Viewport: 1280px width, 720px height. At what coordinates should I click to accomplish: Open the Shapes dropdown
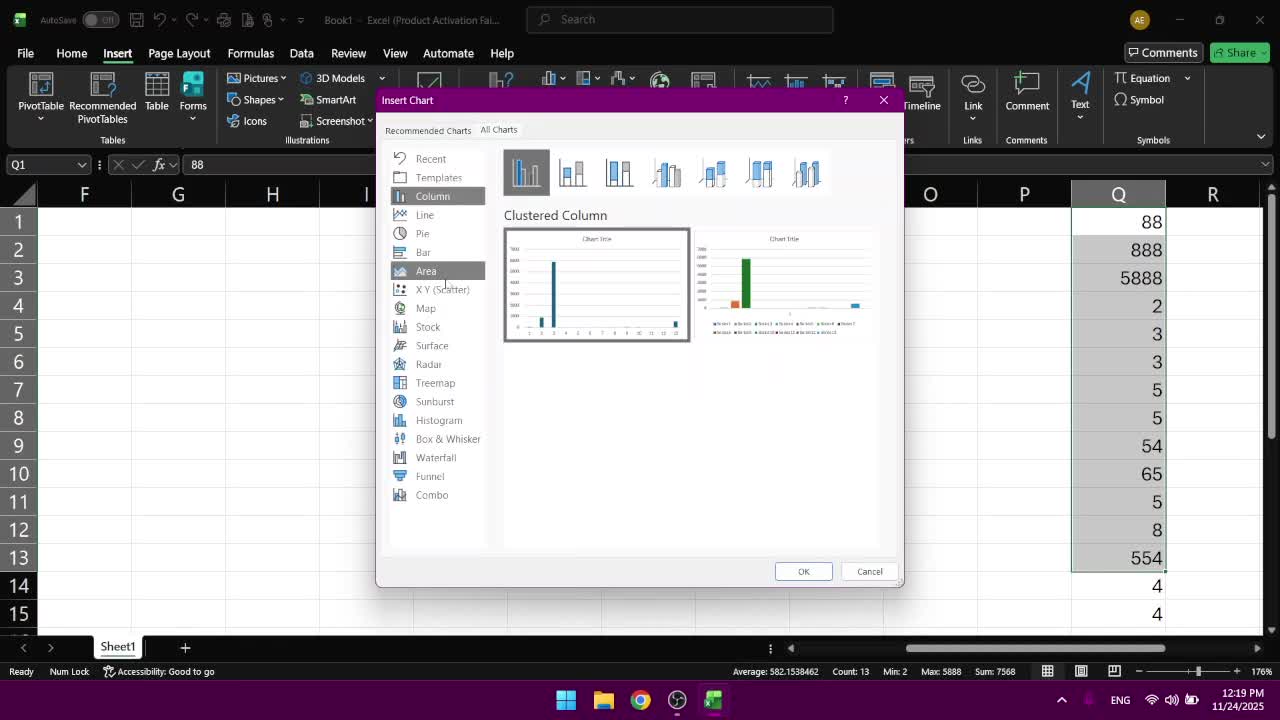click(256, 100)
